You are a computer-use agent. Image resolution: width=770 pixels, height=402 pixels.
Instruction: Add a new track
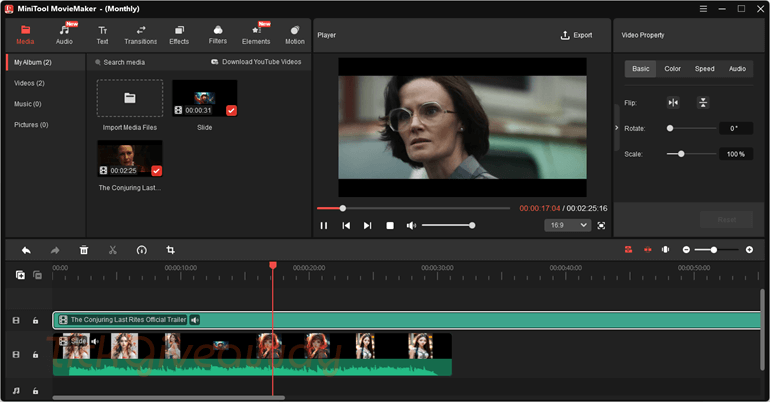(20, 275)
